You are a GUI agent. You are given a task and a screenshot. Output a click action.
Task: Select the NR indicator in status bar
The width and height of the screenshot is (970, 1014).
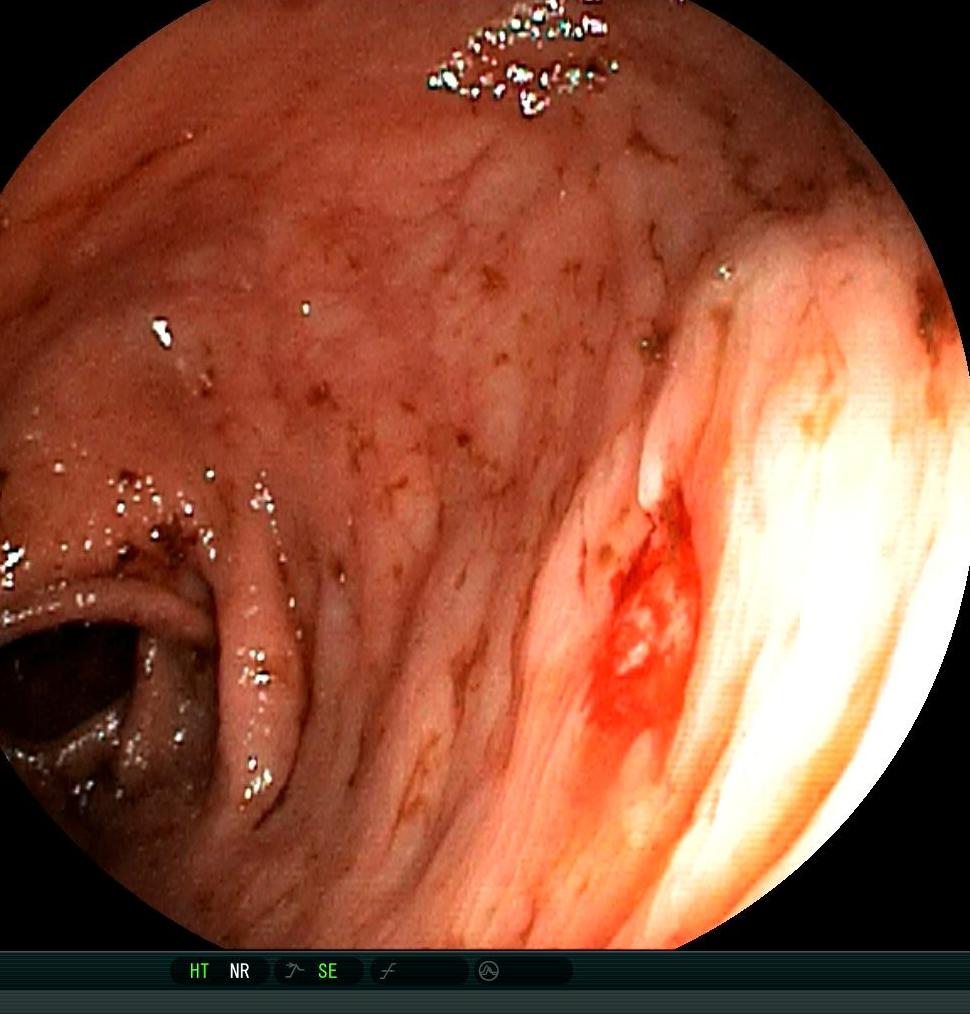click(x=239, y=971)
